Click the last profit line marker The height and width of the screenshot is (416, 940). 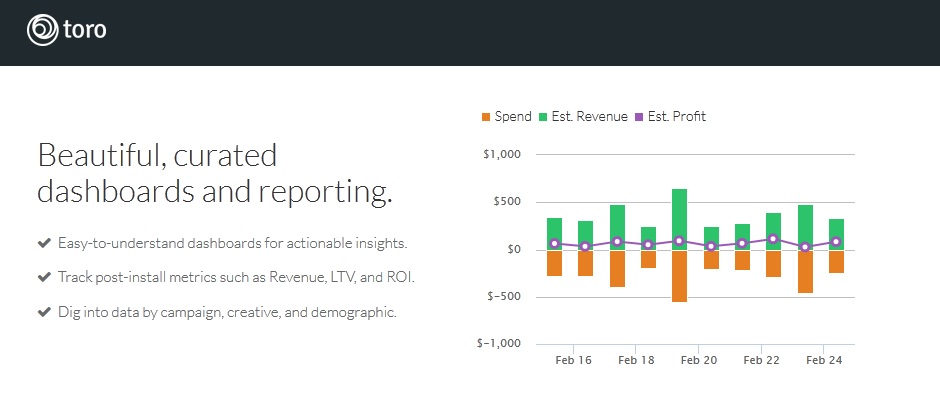[836, 242]
